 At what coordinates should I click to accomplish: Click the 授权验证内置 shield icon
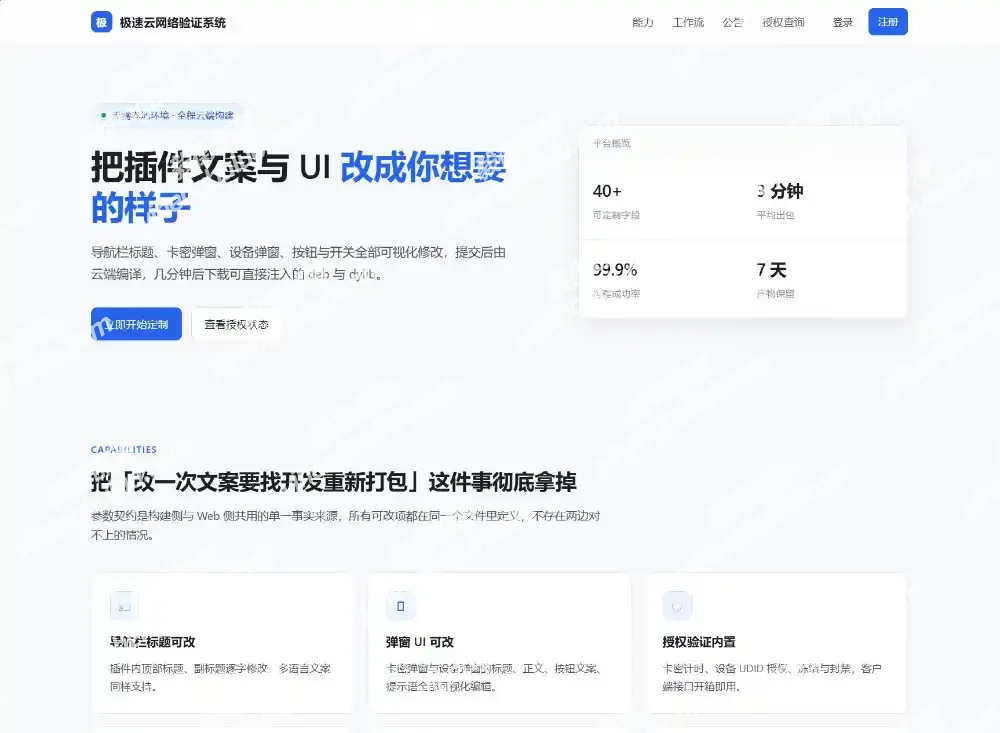677,605
